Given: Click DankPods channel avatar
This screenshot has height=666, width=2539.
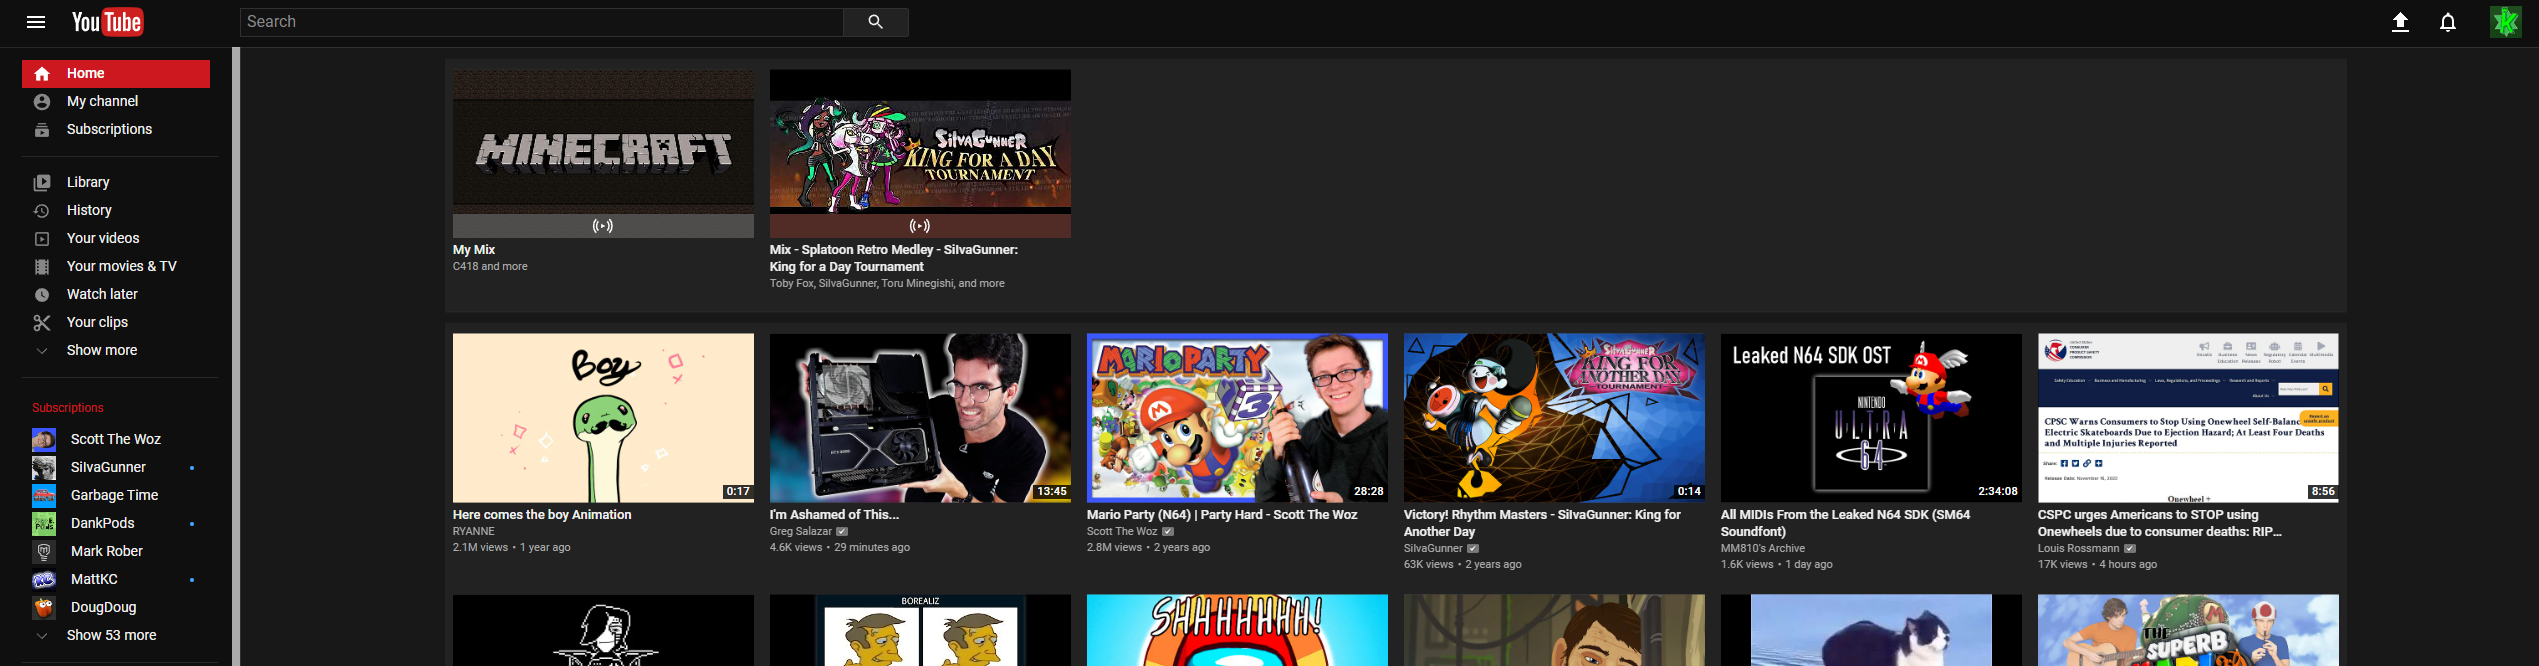Looking at the screenshot, I should point(44,523).
